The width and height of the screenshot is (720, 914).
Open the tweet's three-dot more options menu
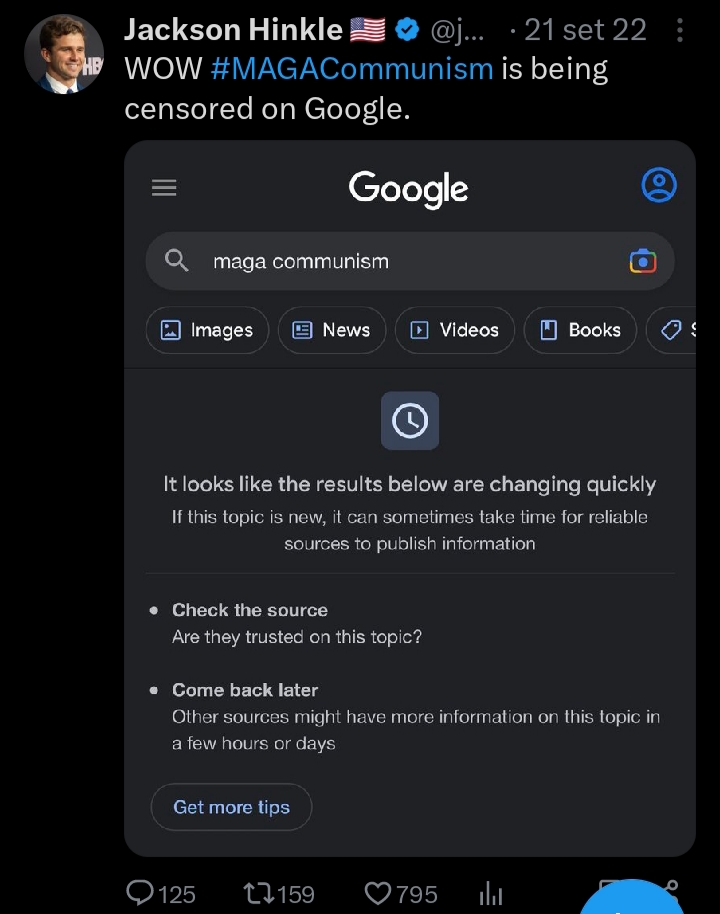coord(680,30)
